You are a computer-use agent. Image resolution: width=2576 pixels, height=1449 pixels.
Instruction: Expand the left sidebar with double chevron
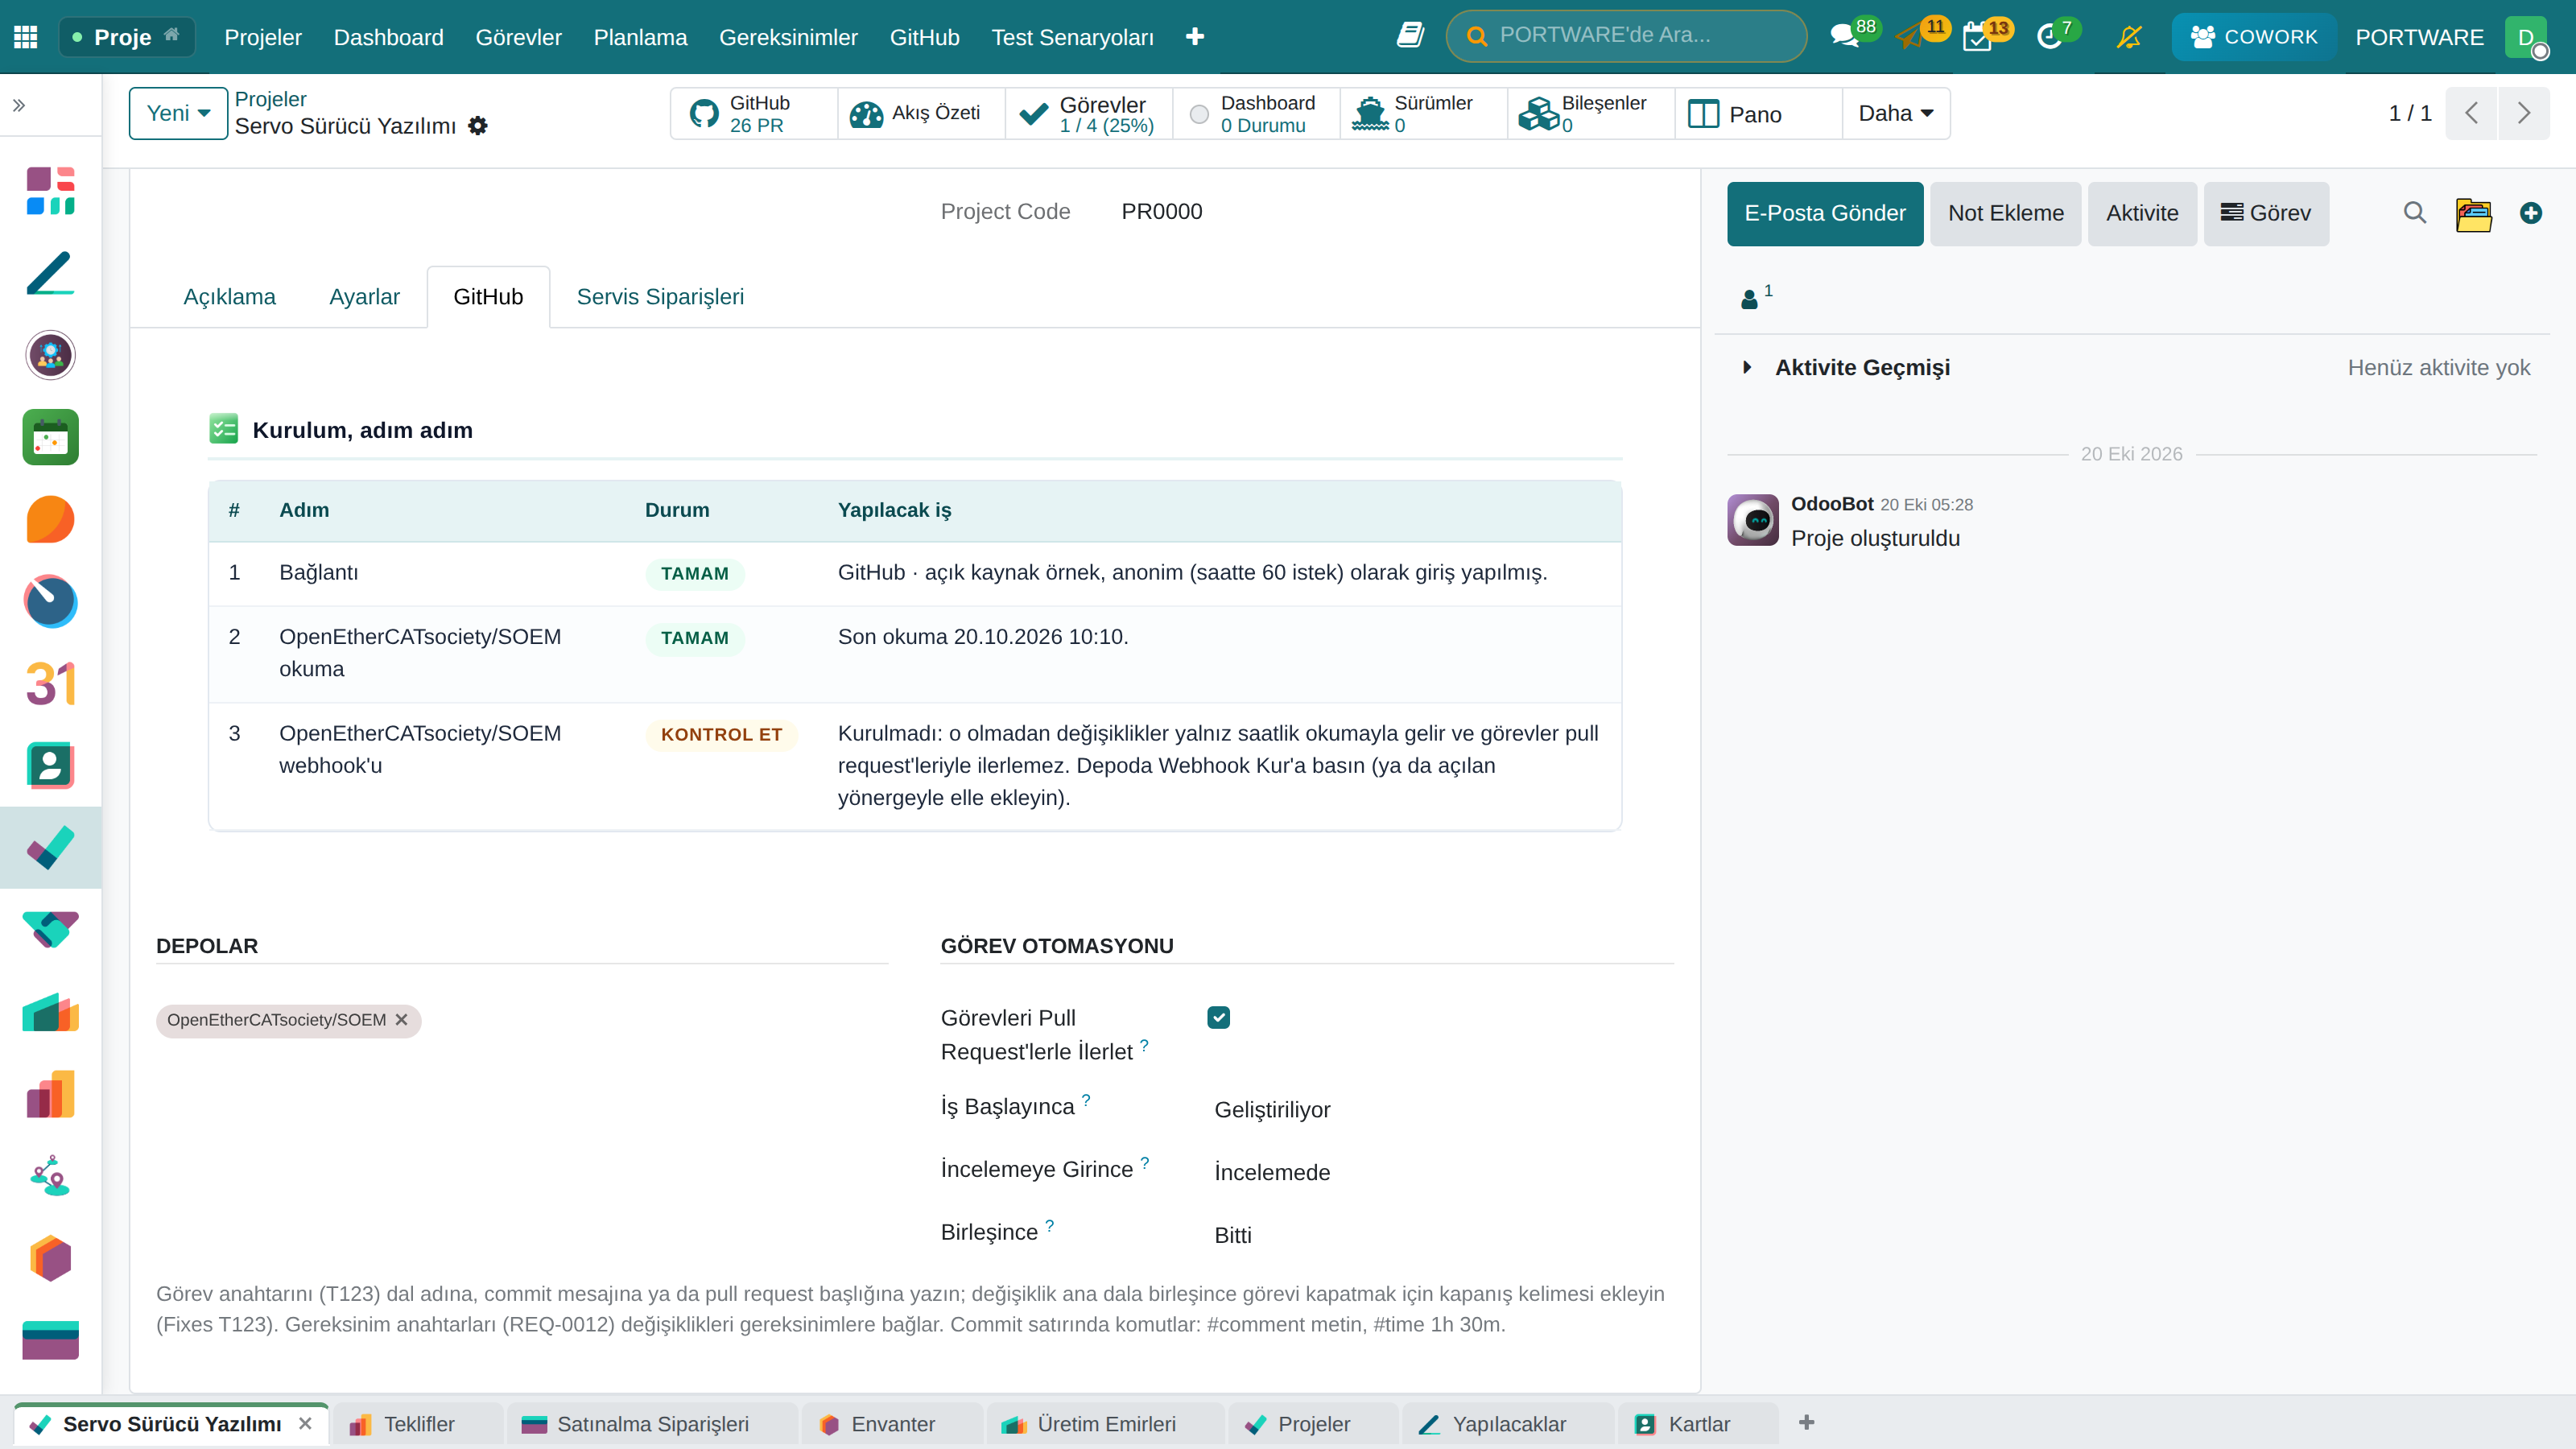19,105
